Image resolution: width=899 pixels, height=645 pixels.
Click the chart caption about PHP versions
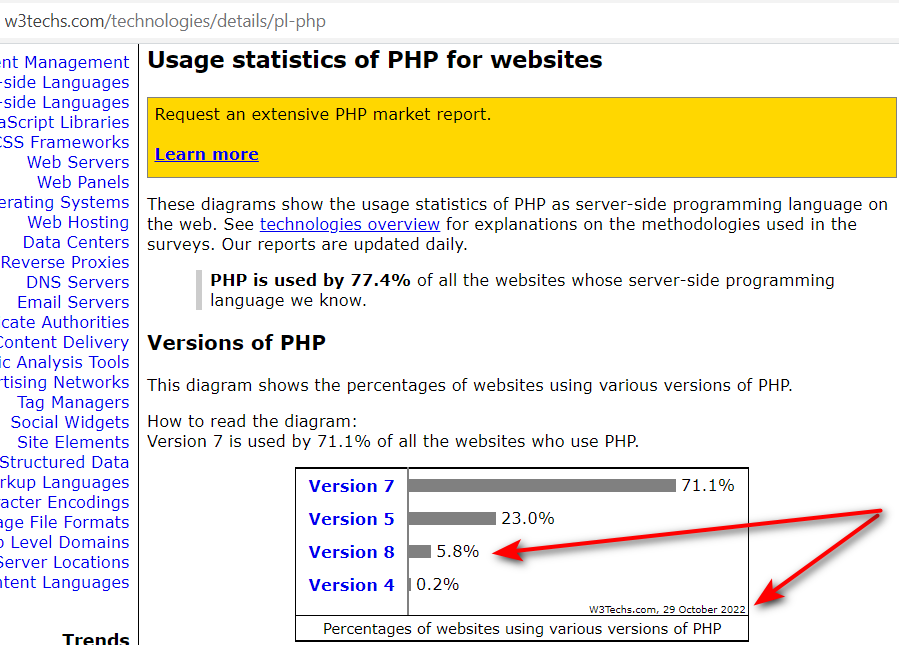click(x=522, y=629)
